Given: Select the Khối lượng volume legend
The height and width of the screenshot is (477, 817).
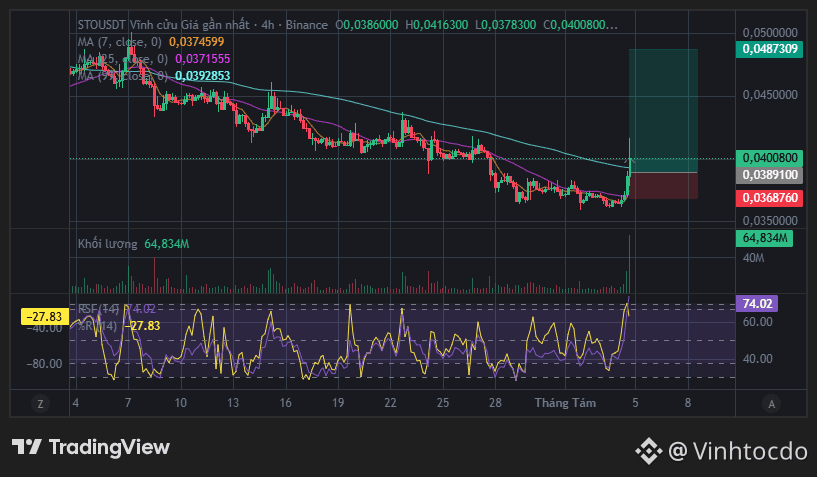Looking at the screenshot, I should tap(107, 244).
